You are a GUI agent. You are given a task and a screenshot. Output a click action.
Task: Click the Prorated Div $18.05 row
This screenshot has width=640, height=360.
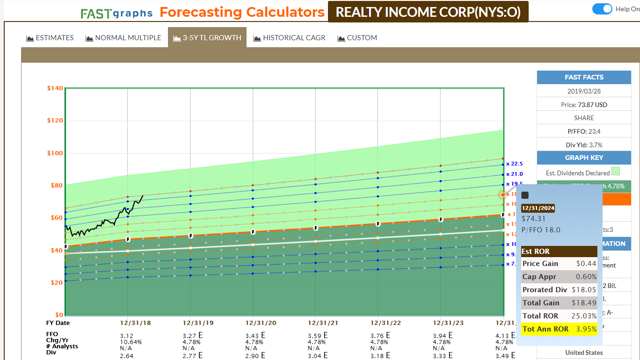559,290
